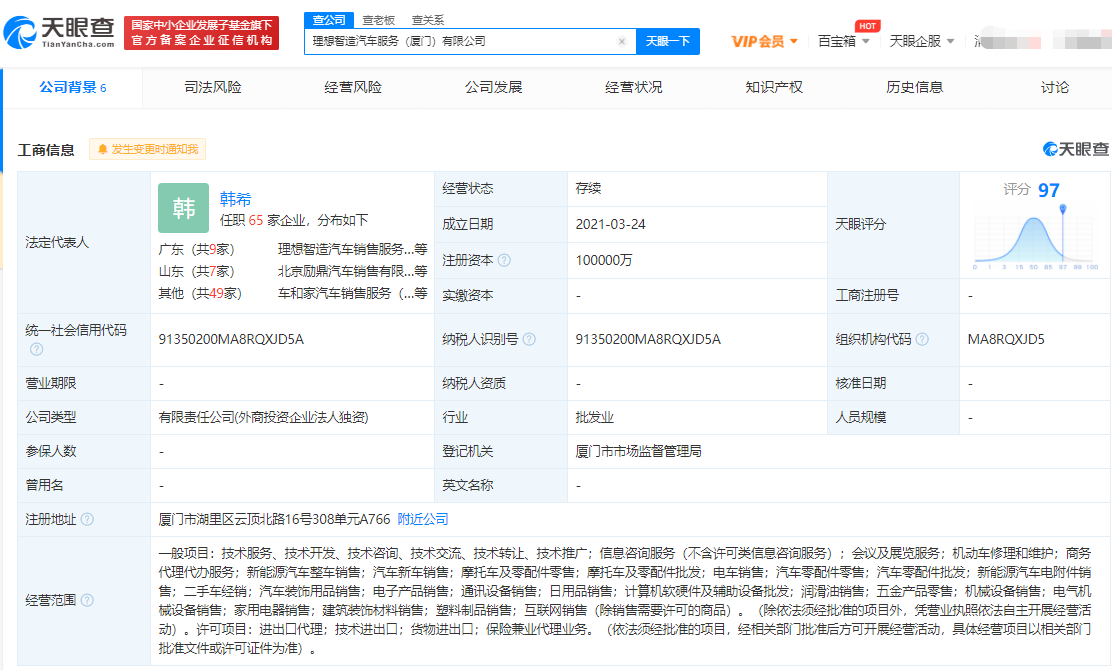Click the 韩 avatar of the legal representative
The image size is (1112, 670).
(x=184, y=207)
